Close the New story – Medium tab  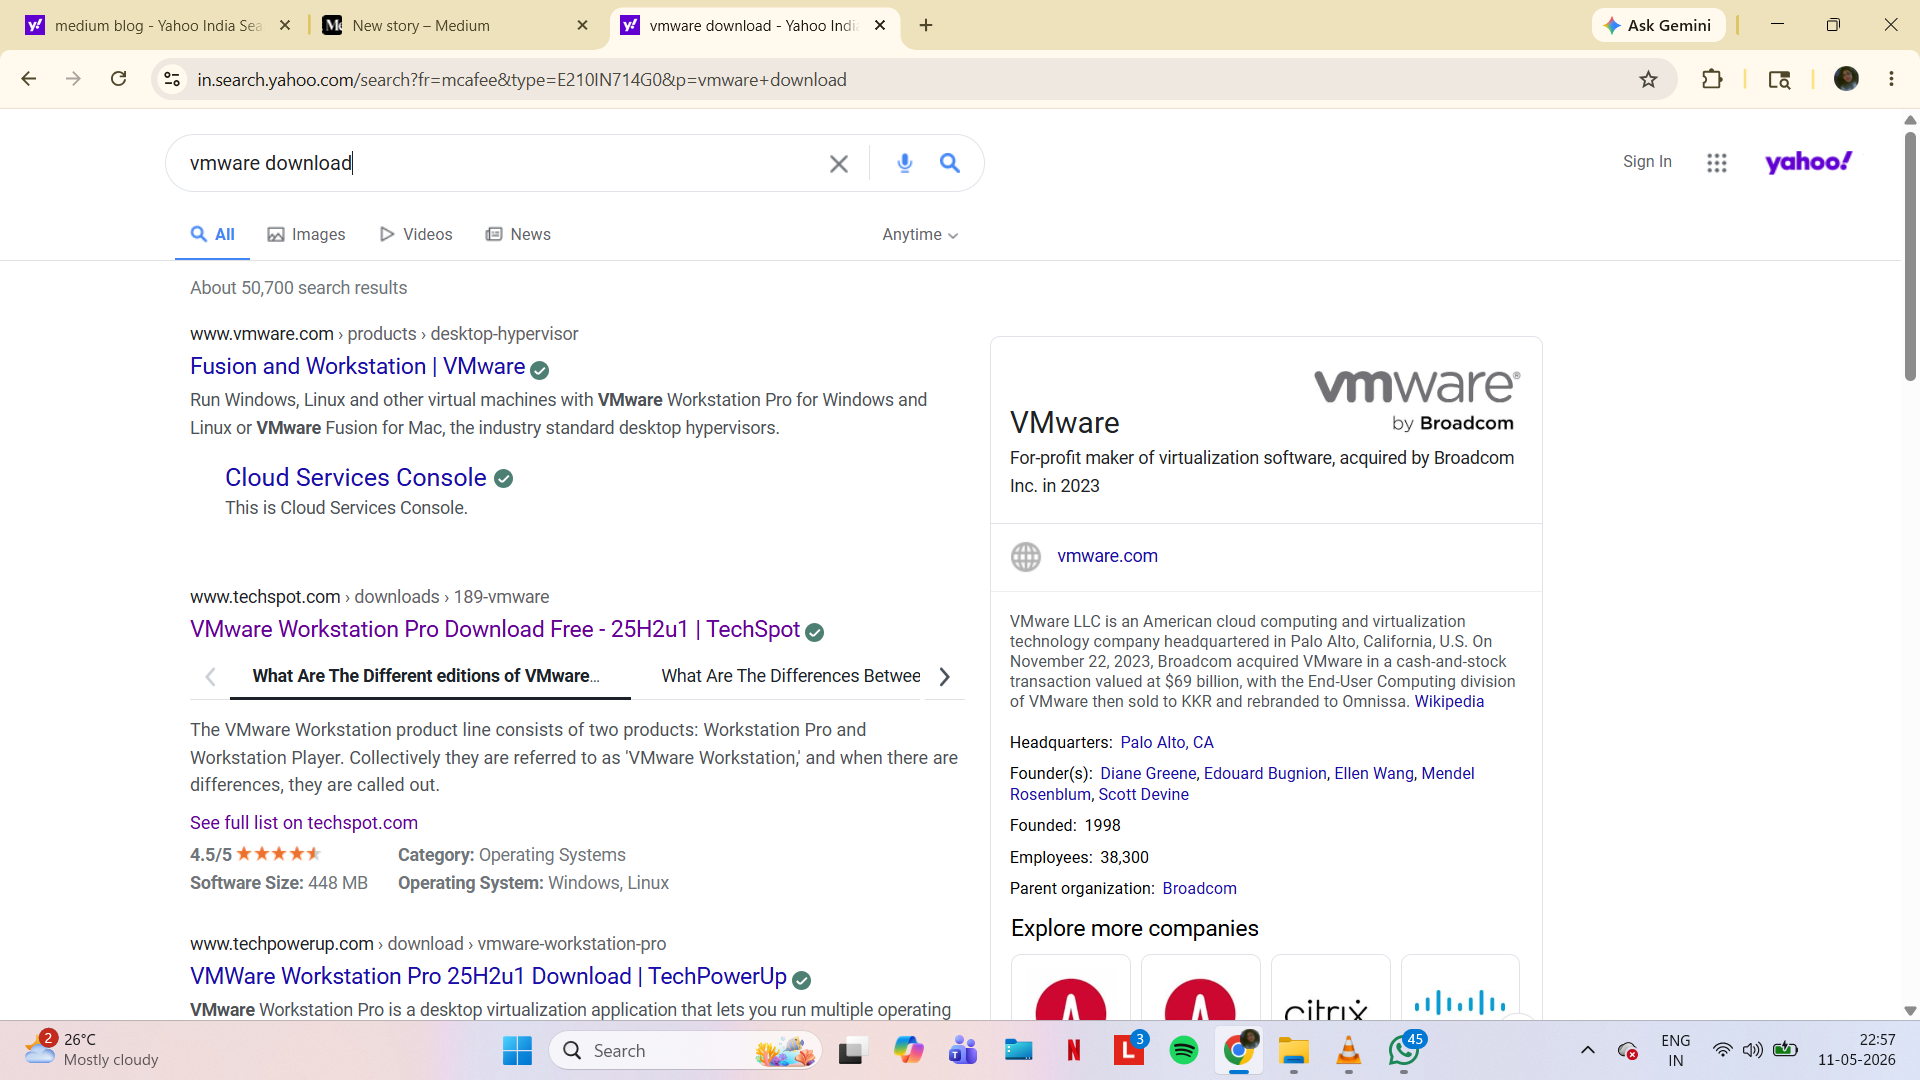583,25
